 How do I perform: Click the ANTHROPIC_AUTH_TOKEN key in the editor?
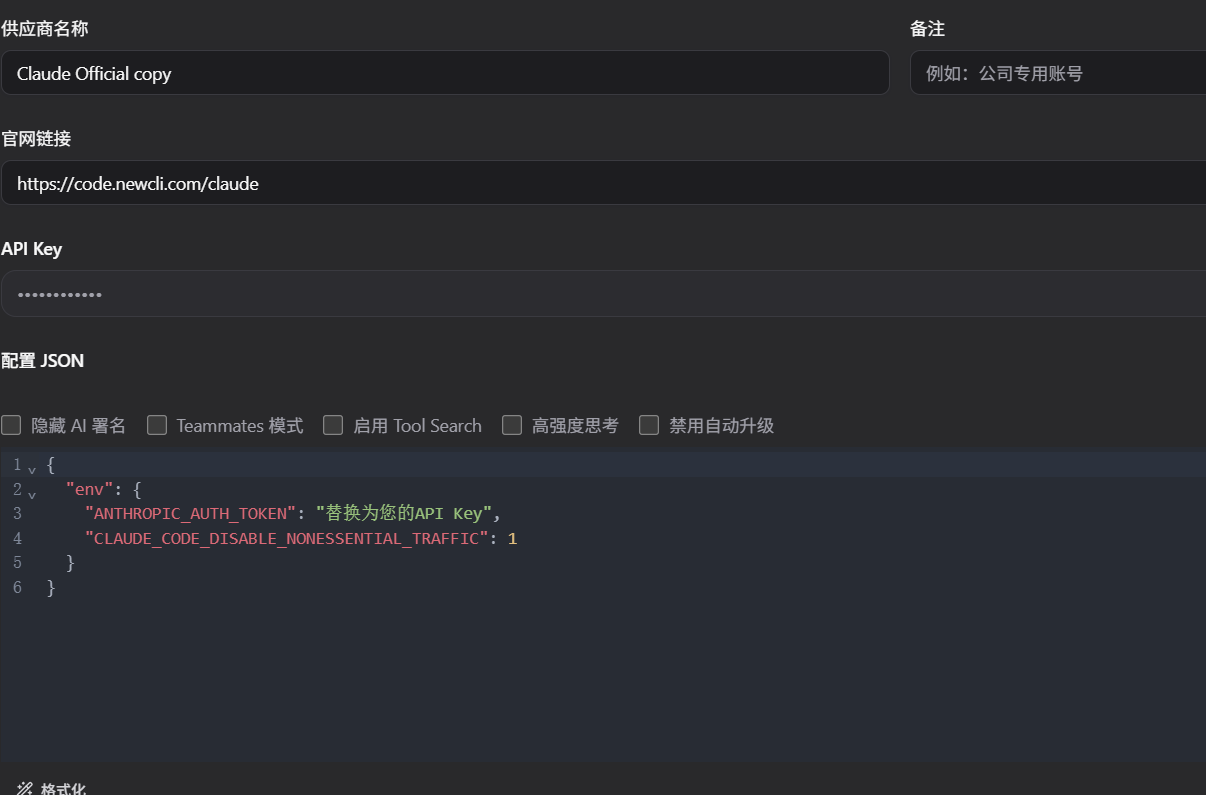coord(191,514)
